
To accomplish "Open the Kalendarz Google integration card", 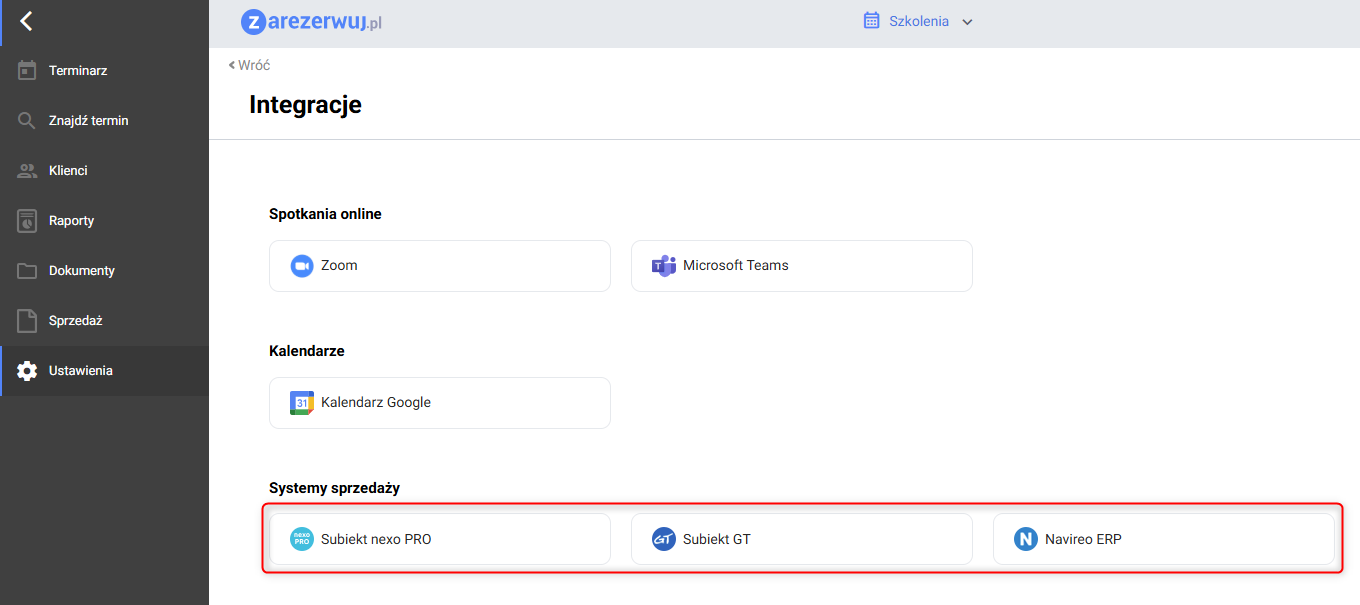I will 439,403.
